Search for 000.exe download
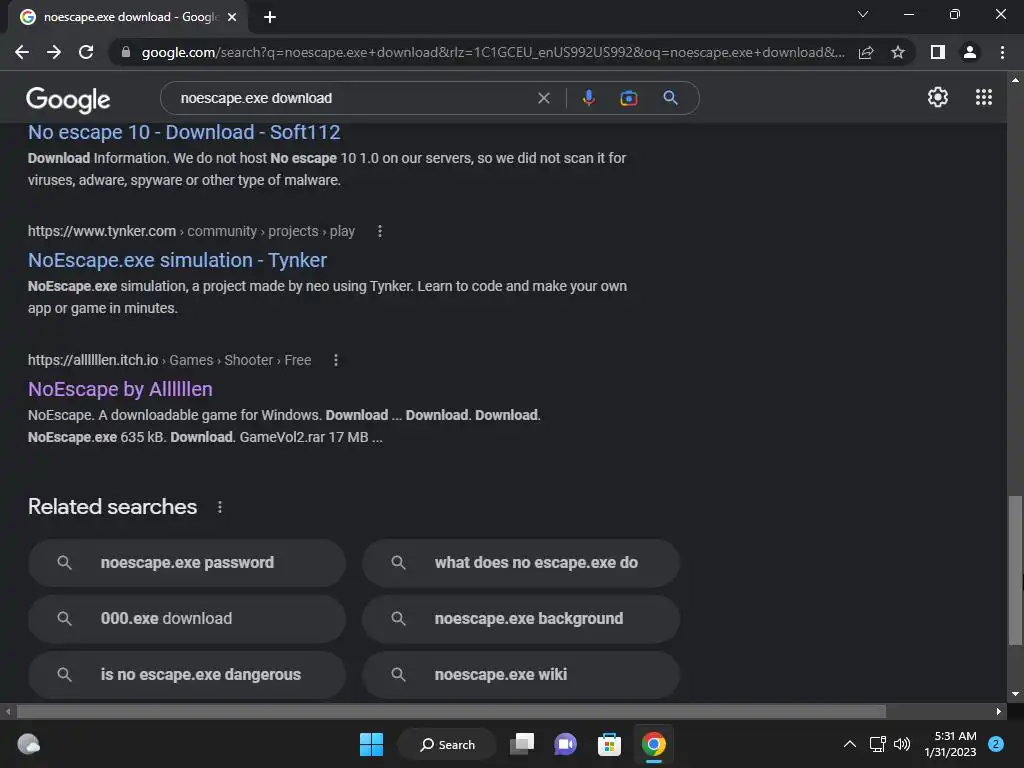The width and height of the screenshot is (1024, 768). [x=187, y=618]
